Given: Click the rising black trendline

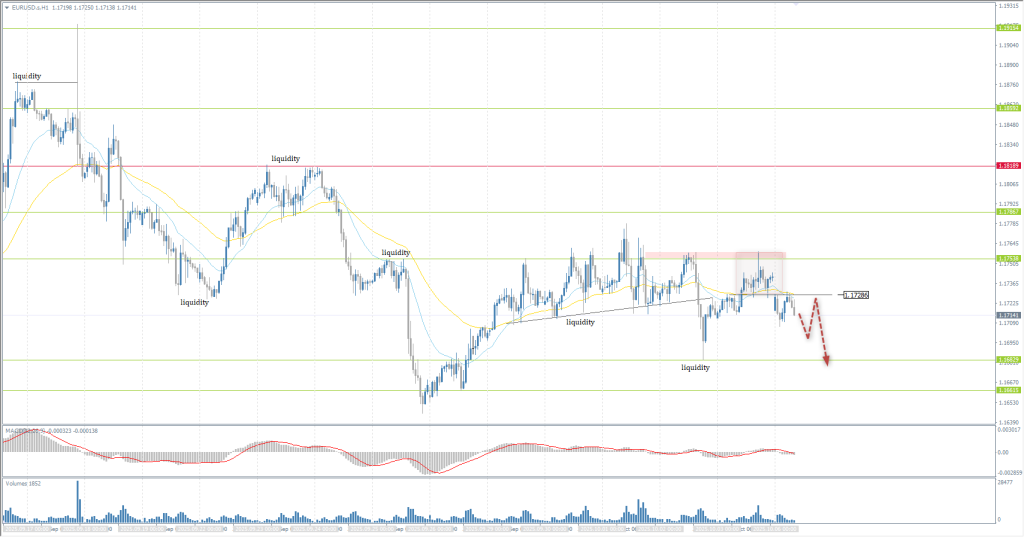Looking at the screenshot, I should [600, 309].
